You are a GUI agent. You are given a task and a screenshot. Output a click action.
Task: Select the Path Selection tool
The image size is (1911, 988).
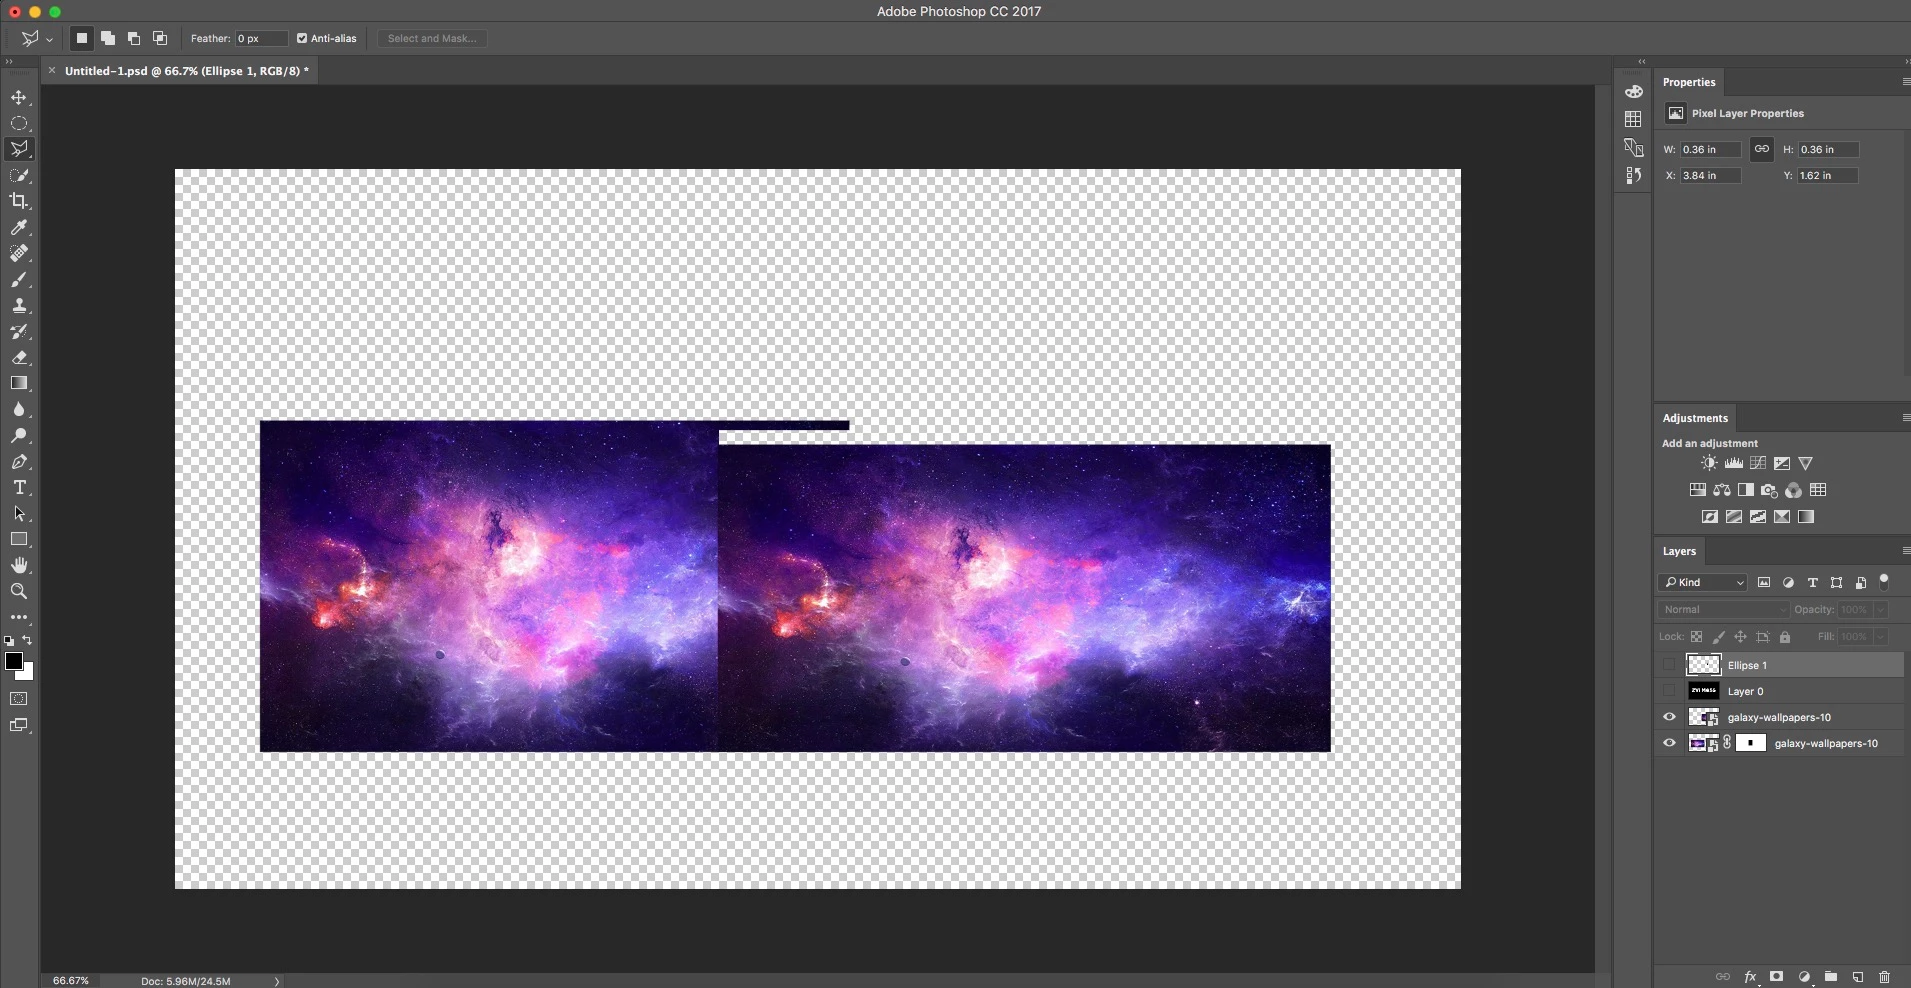click(19, 513)
